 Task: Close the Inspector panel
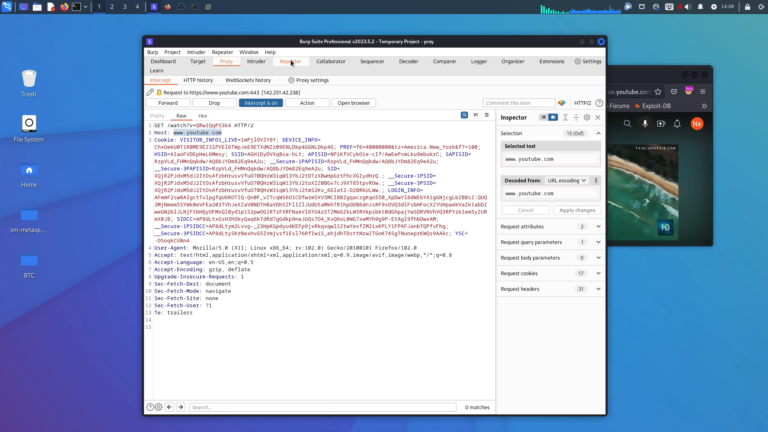click(x=598, y=118)
